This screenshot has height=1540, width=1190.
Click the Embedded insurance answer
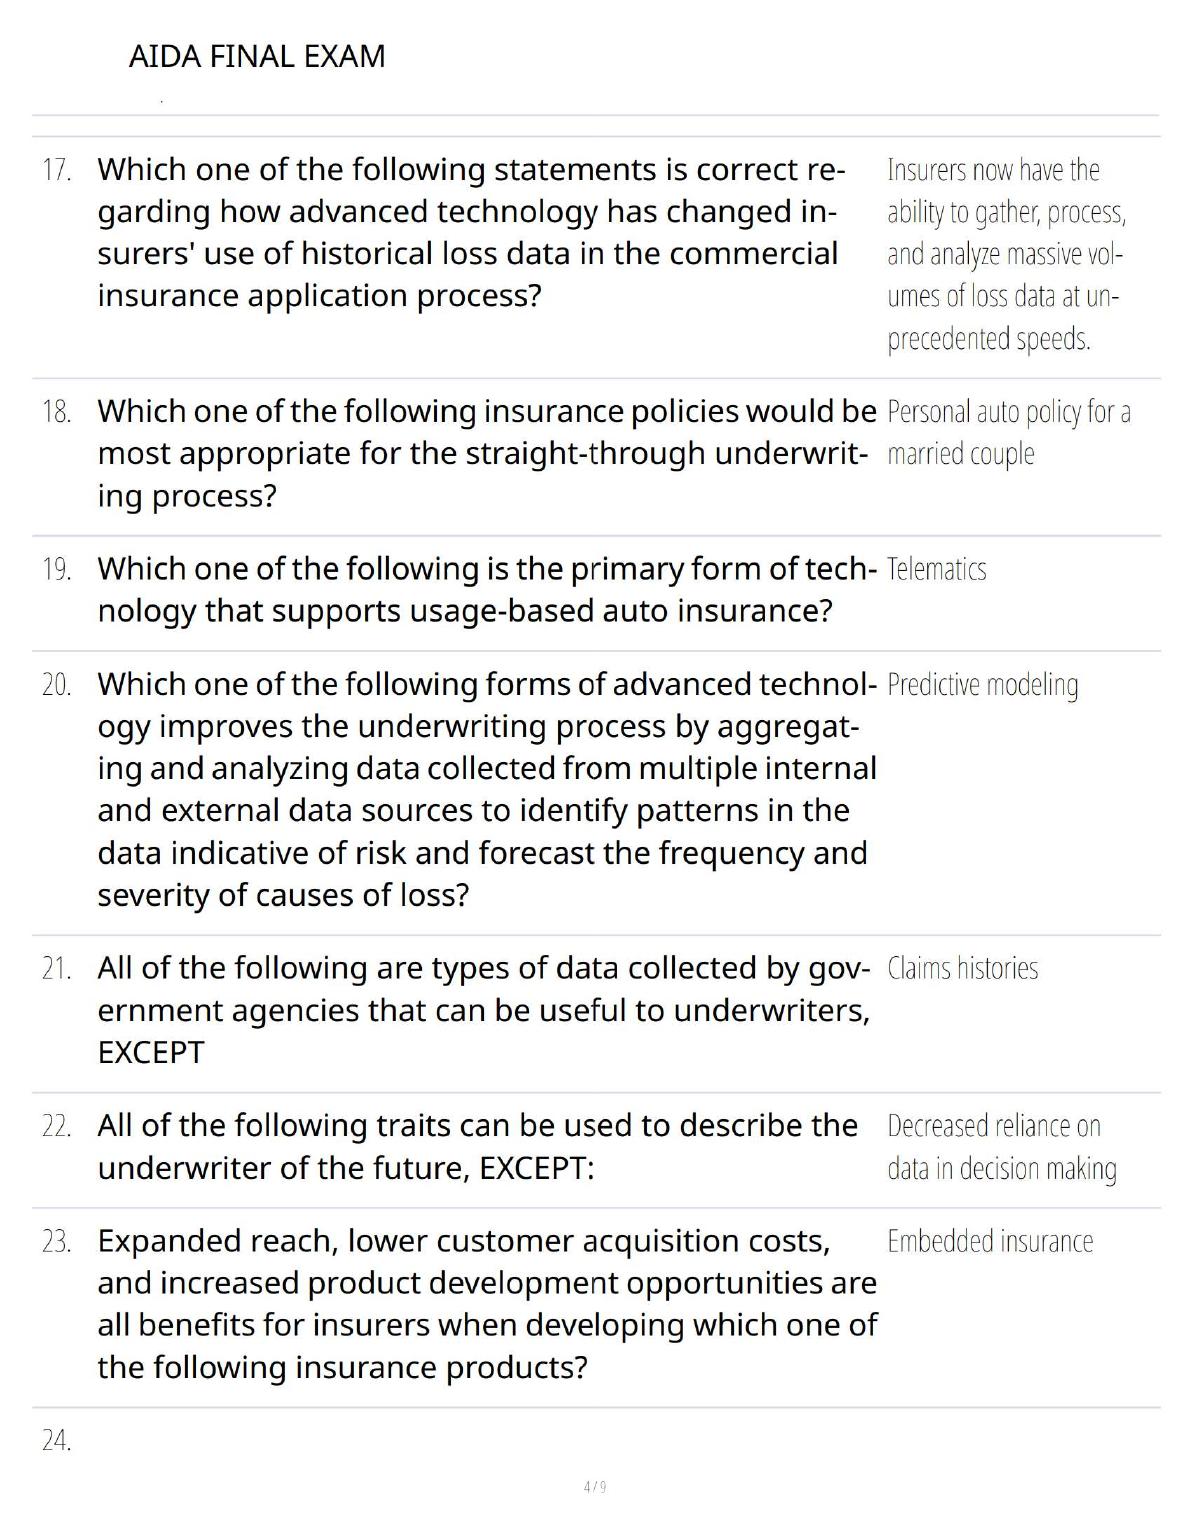(x=990, y=1241)
